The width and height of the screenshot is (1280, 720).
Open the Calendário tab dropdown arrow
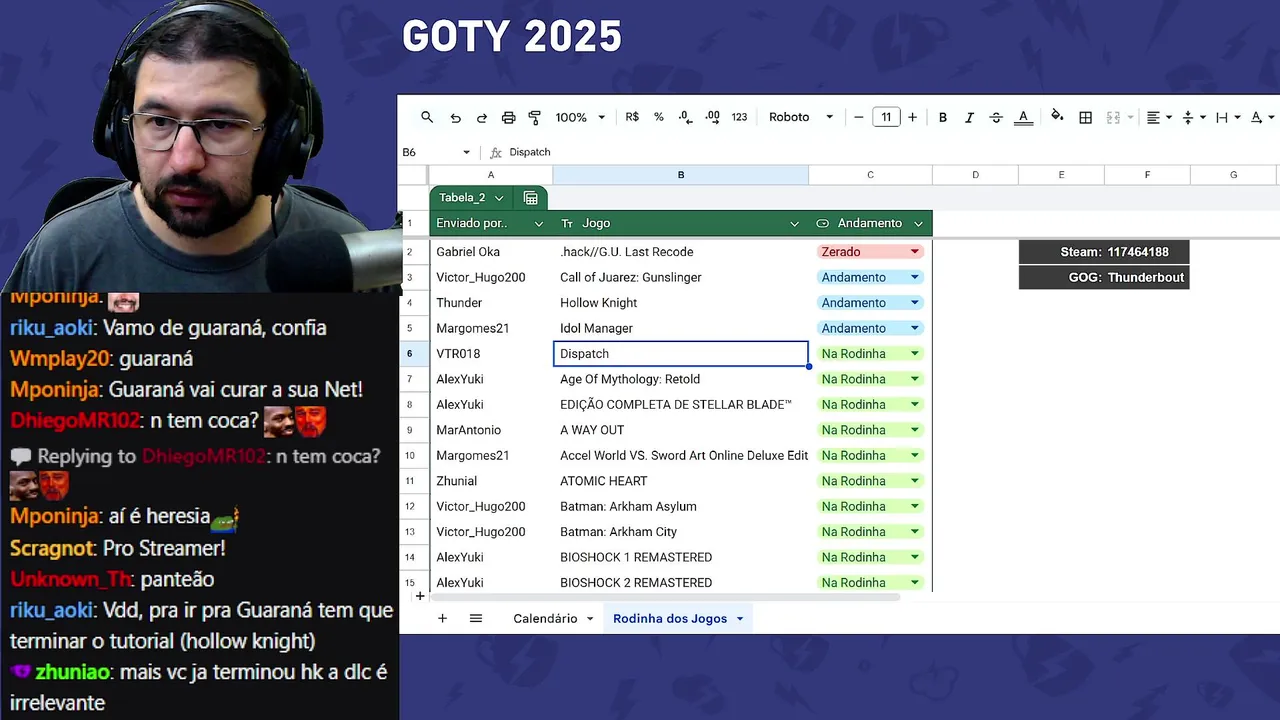590,619
